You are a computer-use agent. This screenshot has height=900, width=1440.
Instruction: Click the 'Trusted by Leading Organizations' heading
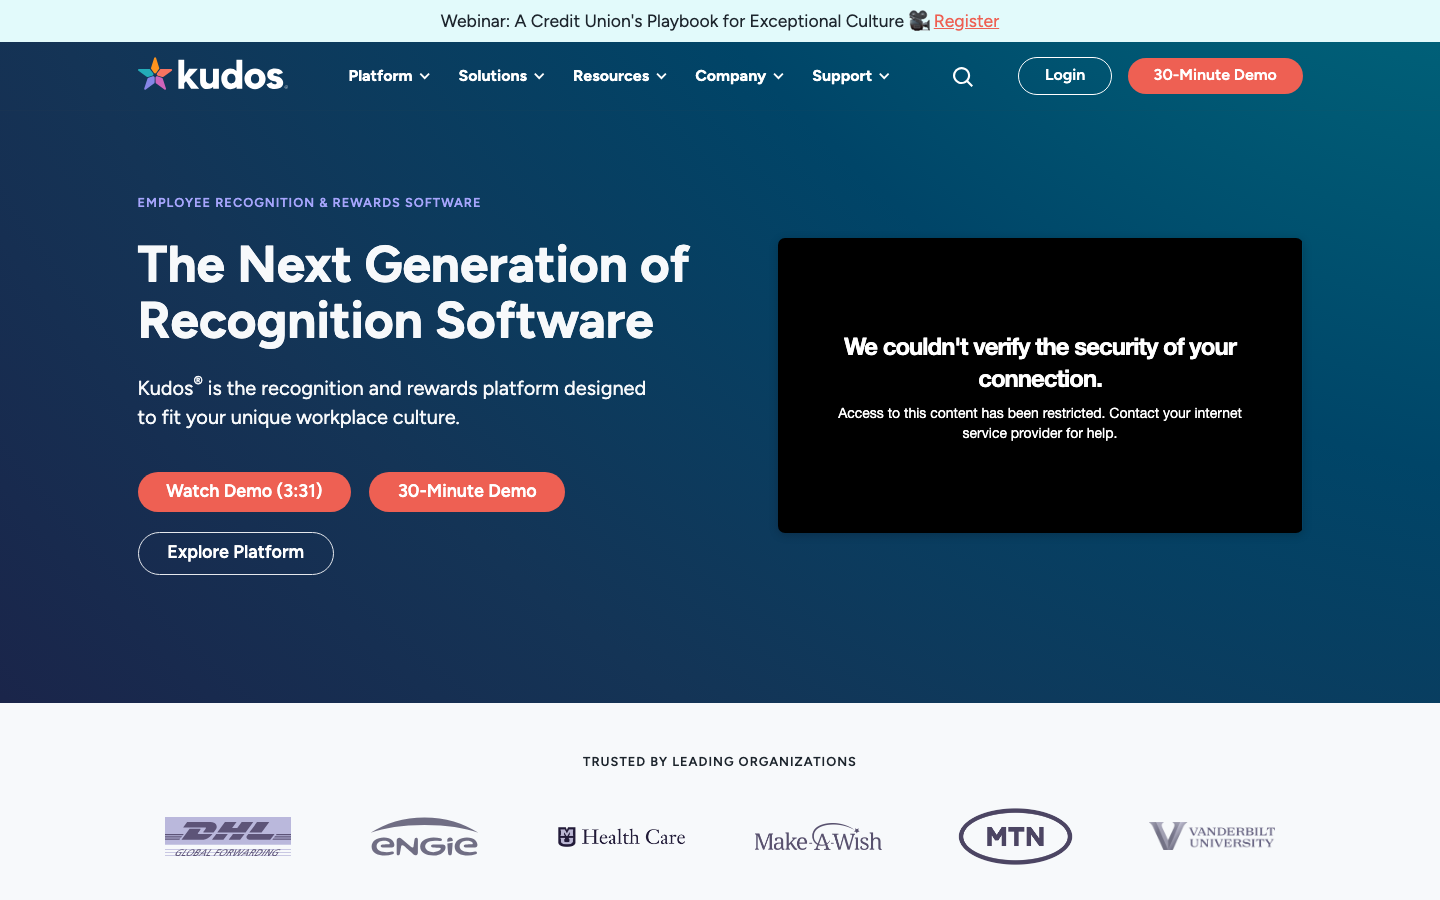pos(720,762)
